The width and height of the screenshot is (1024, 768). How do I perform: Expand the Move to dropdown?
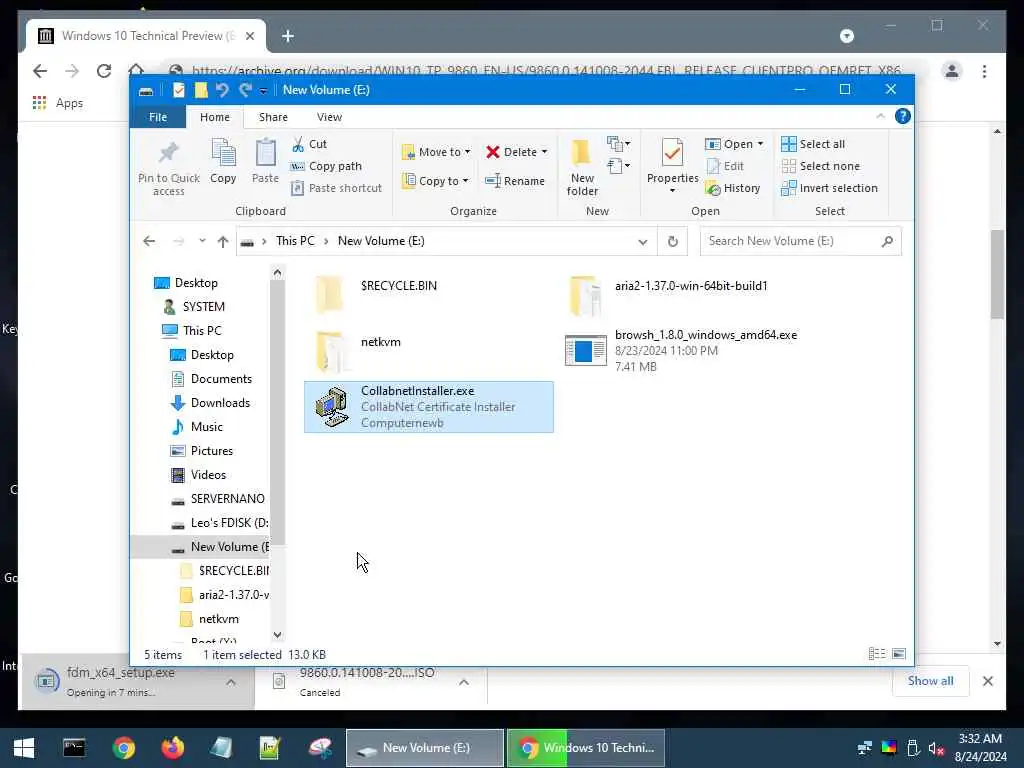point(468,152)
